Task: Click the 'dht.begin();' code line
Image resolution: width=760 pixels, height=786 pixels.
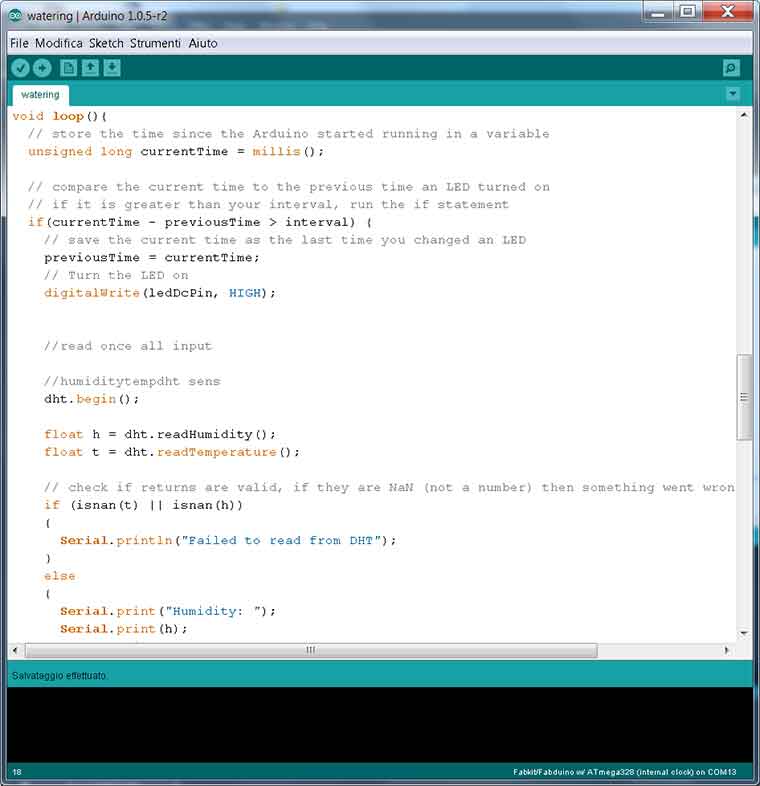Action: (x=91, y=399)
